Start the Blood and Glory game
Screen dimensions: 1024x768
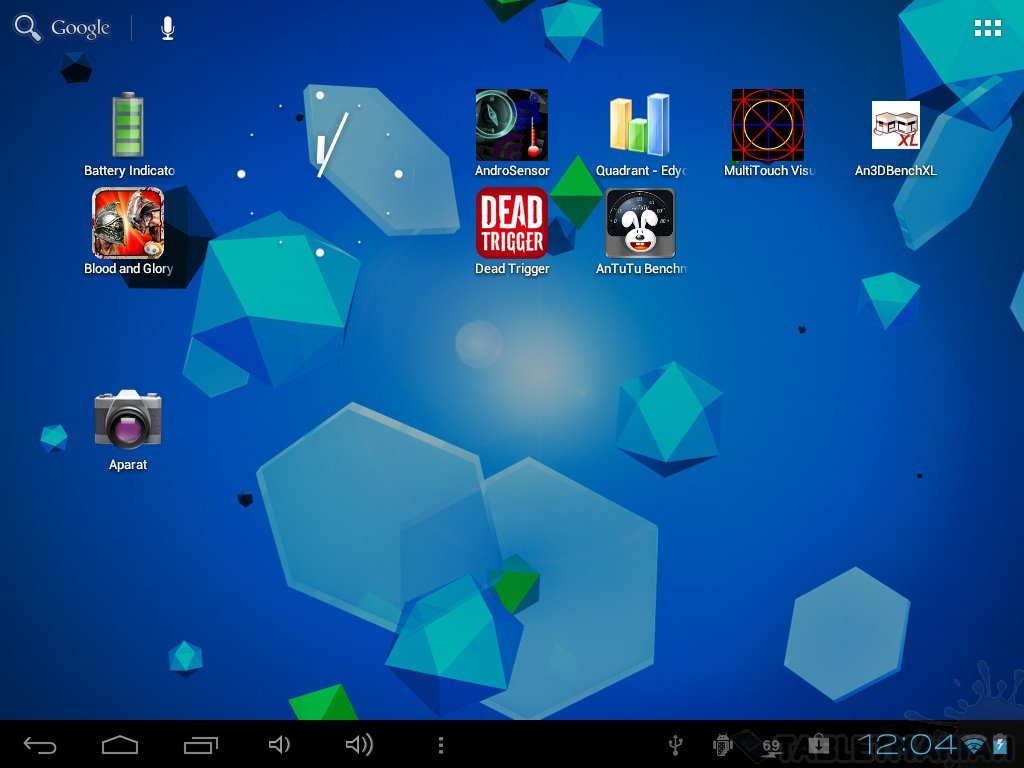(128, 224)
